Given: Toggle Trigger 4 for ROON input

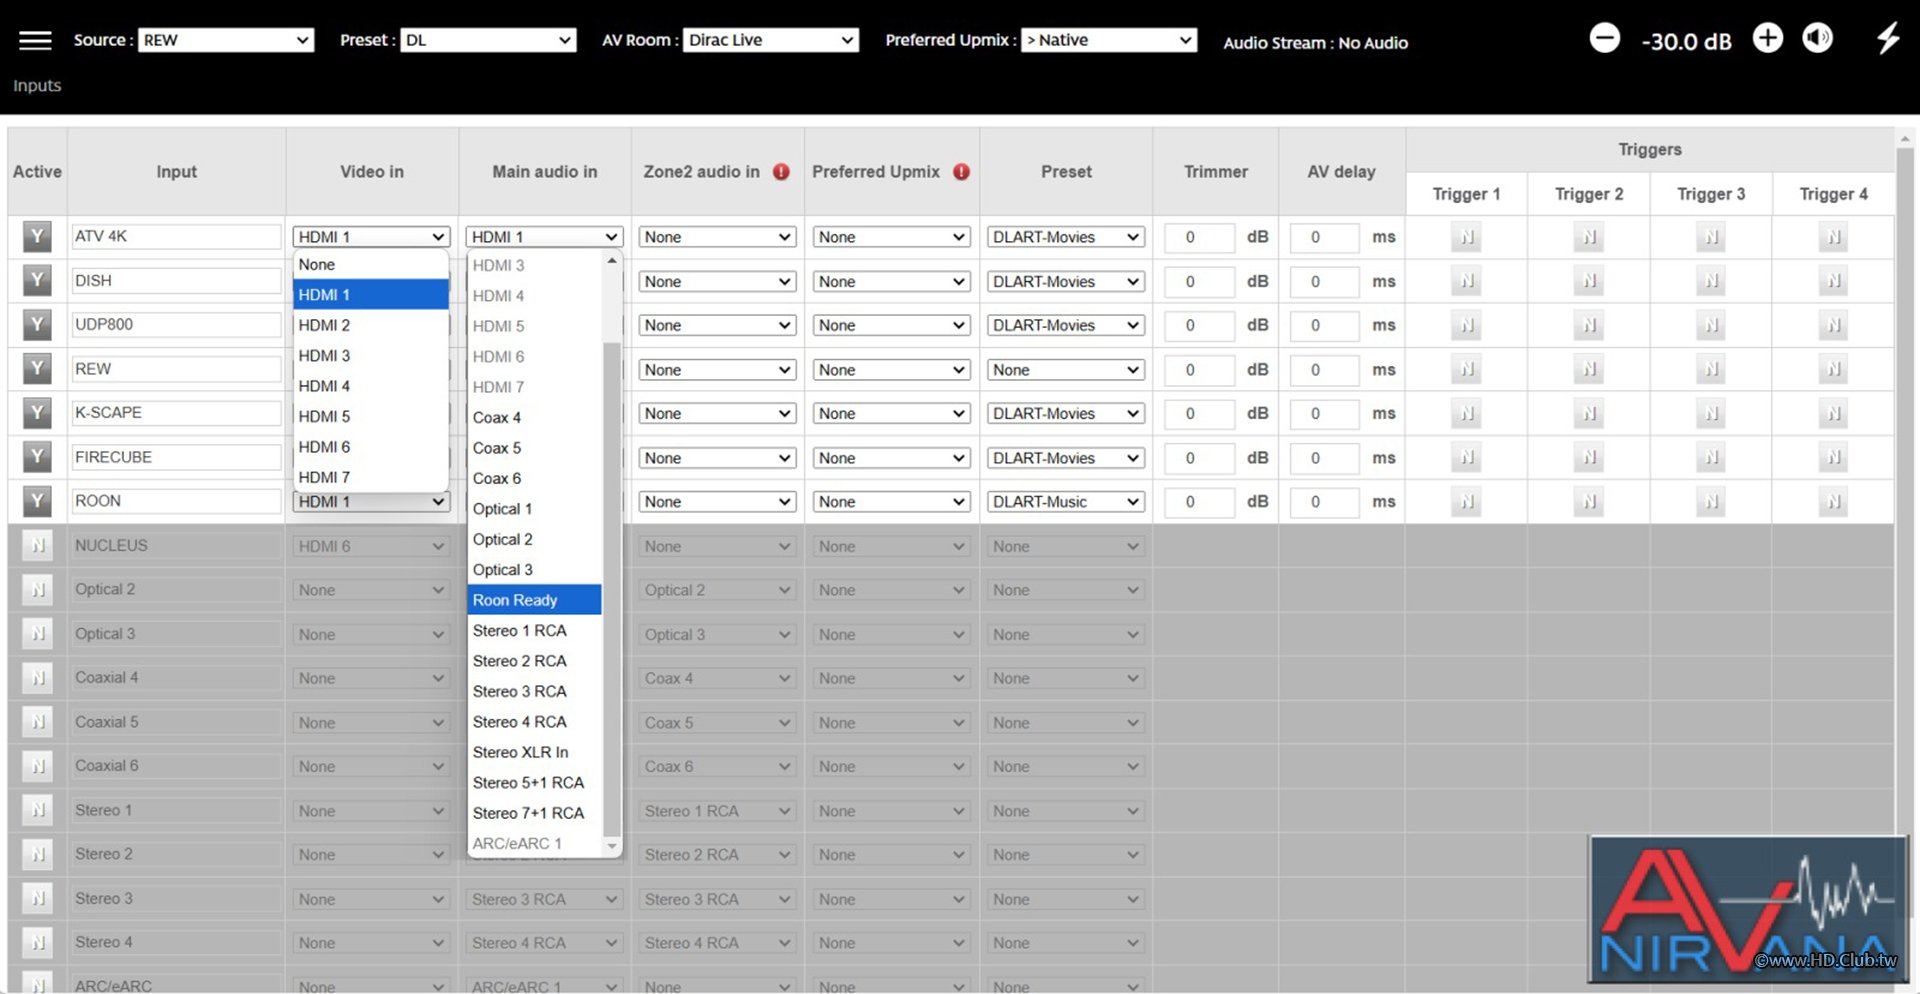Looking at the screenshot, I should point(1833,502).
